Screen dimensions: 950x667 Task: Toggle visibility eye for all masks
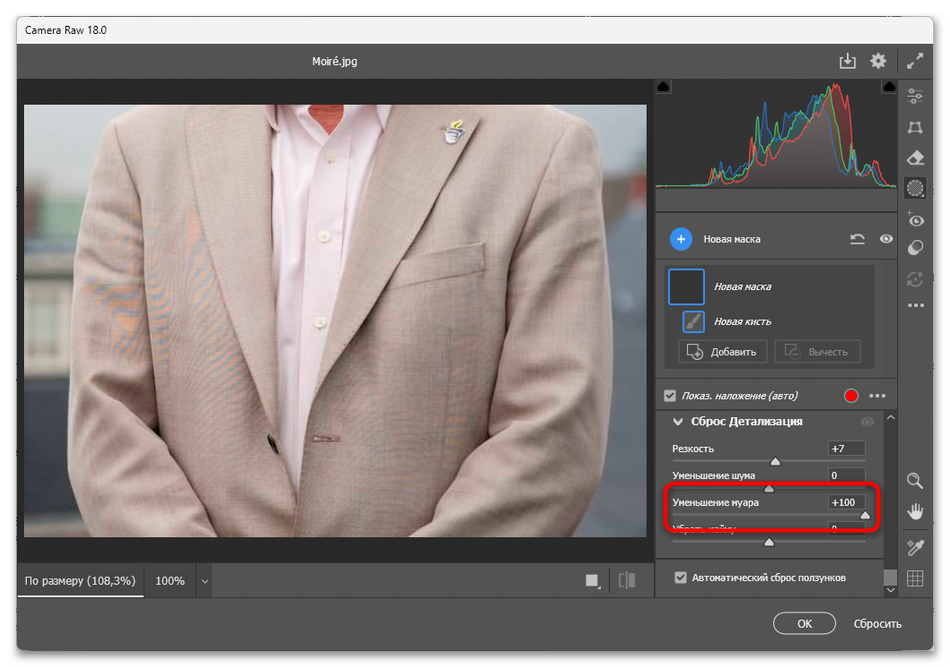(x=886, y=239)
